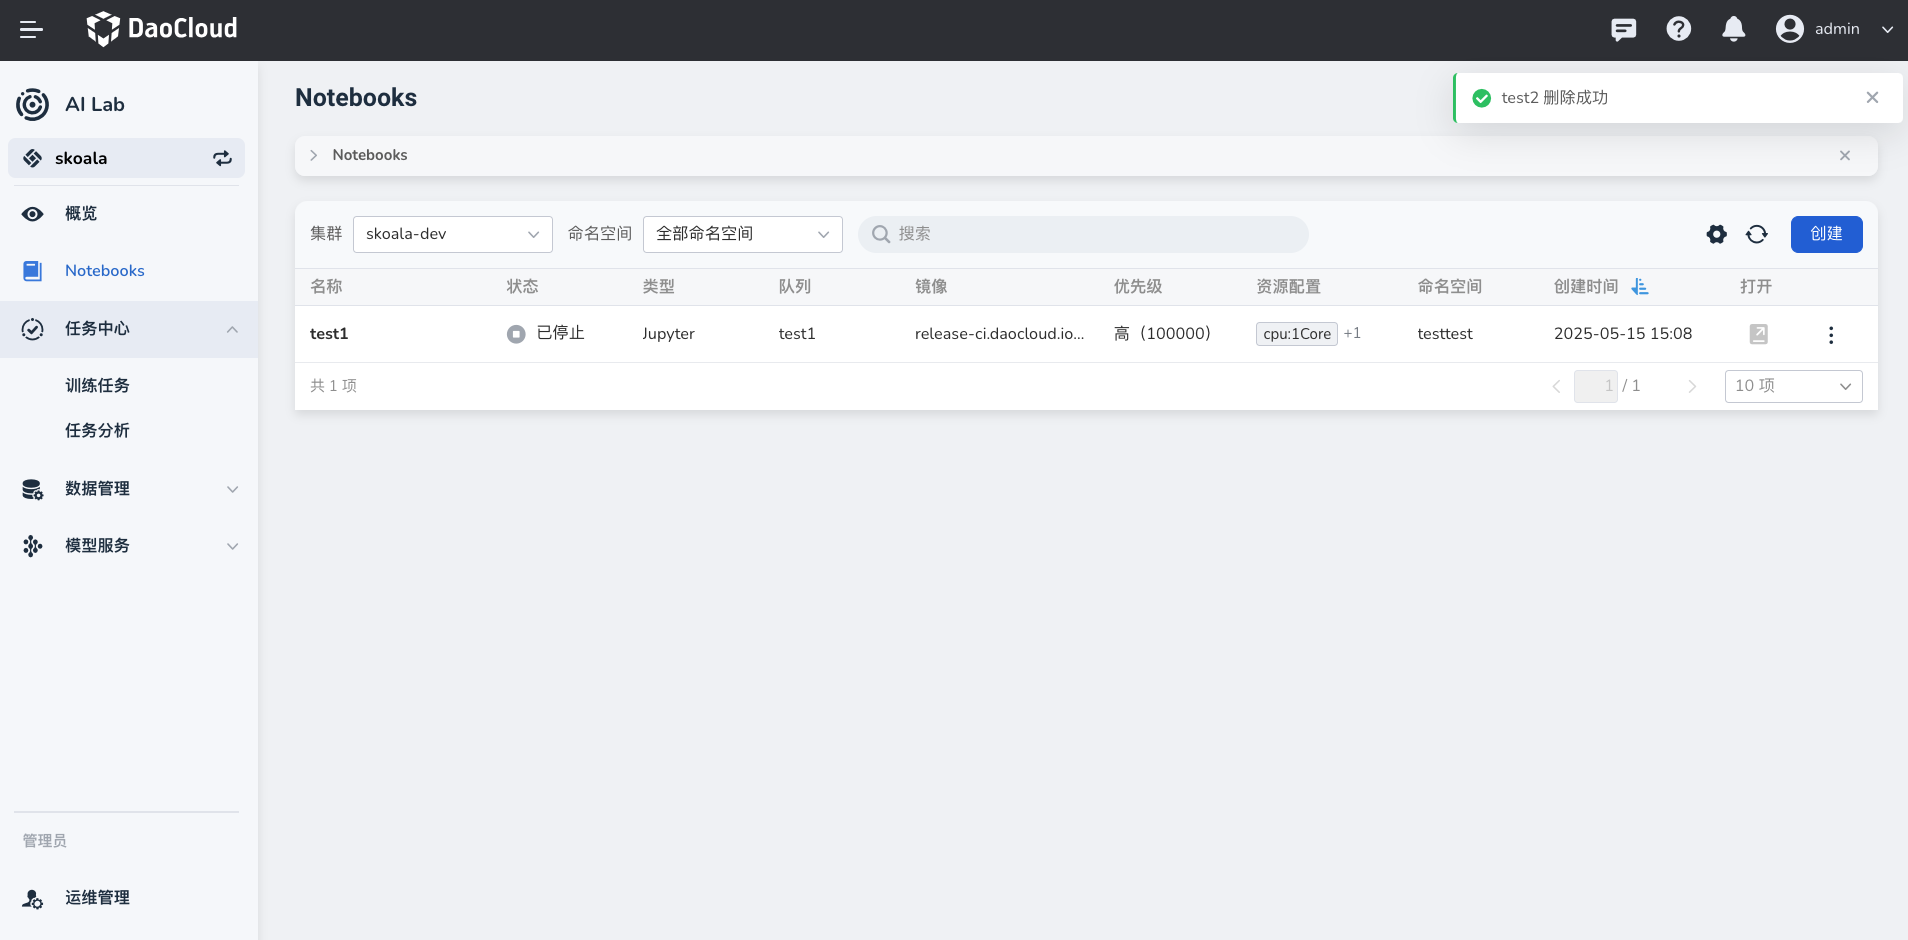The width and height of the screenshot is (1908, 940).
Task: Open the notifications bell
Action: tap(1733, 29)
